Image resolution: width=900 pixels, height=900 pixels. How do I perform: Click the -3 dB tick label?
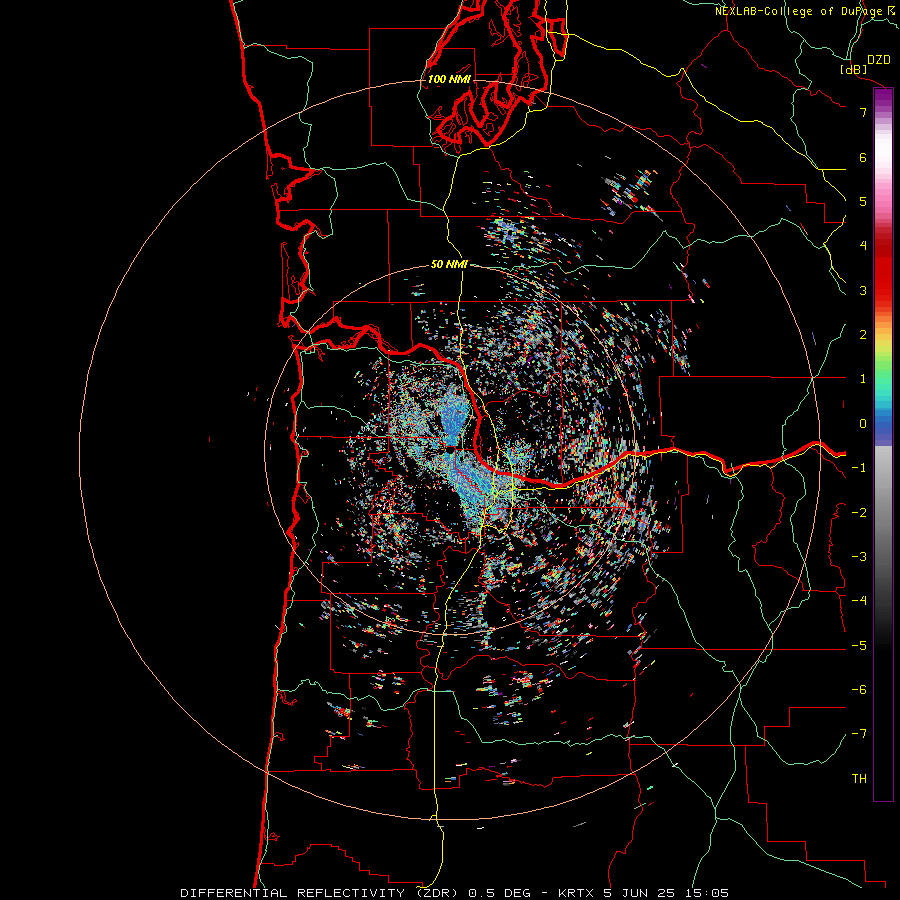[859, 557]
